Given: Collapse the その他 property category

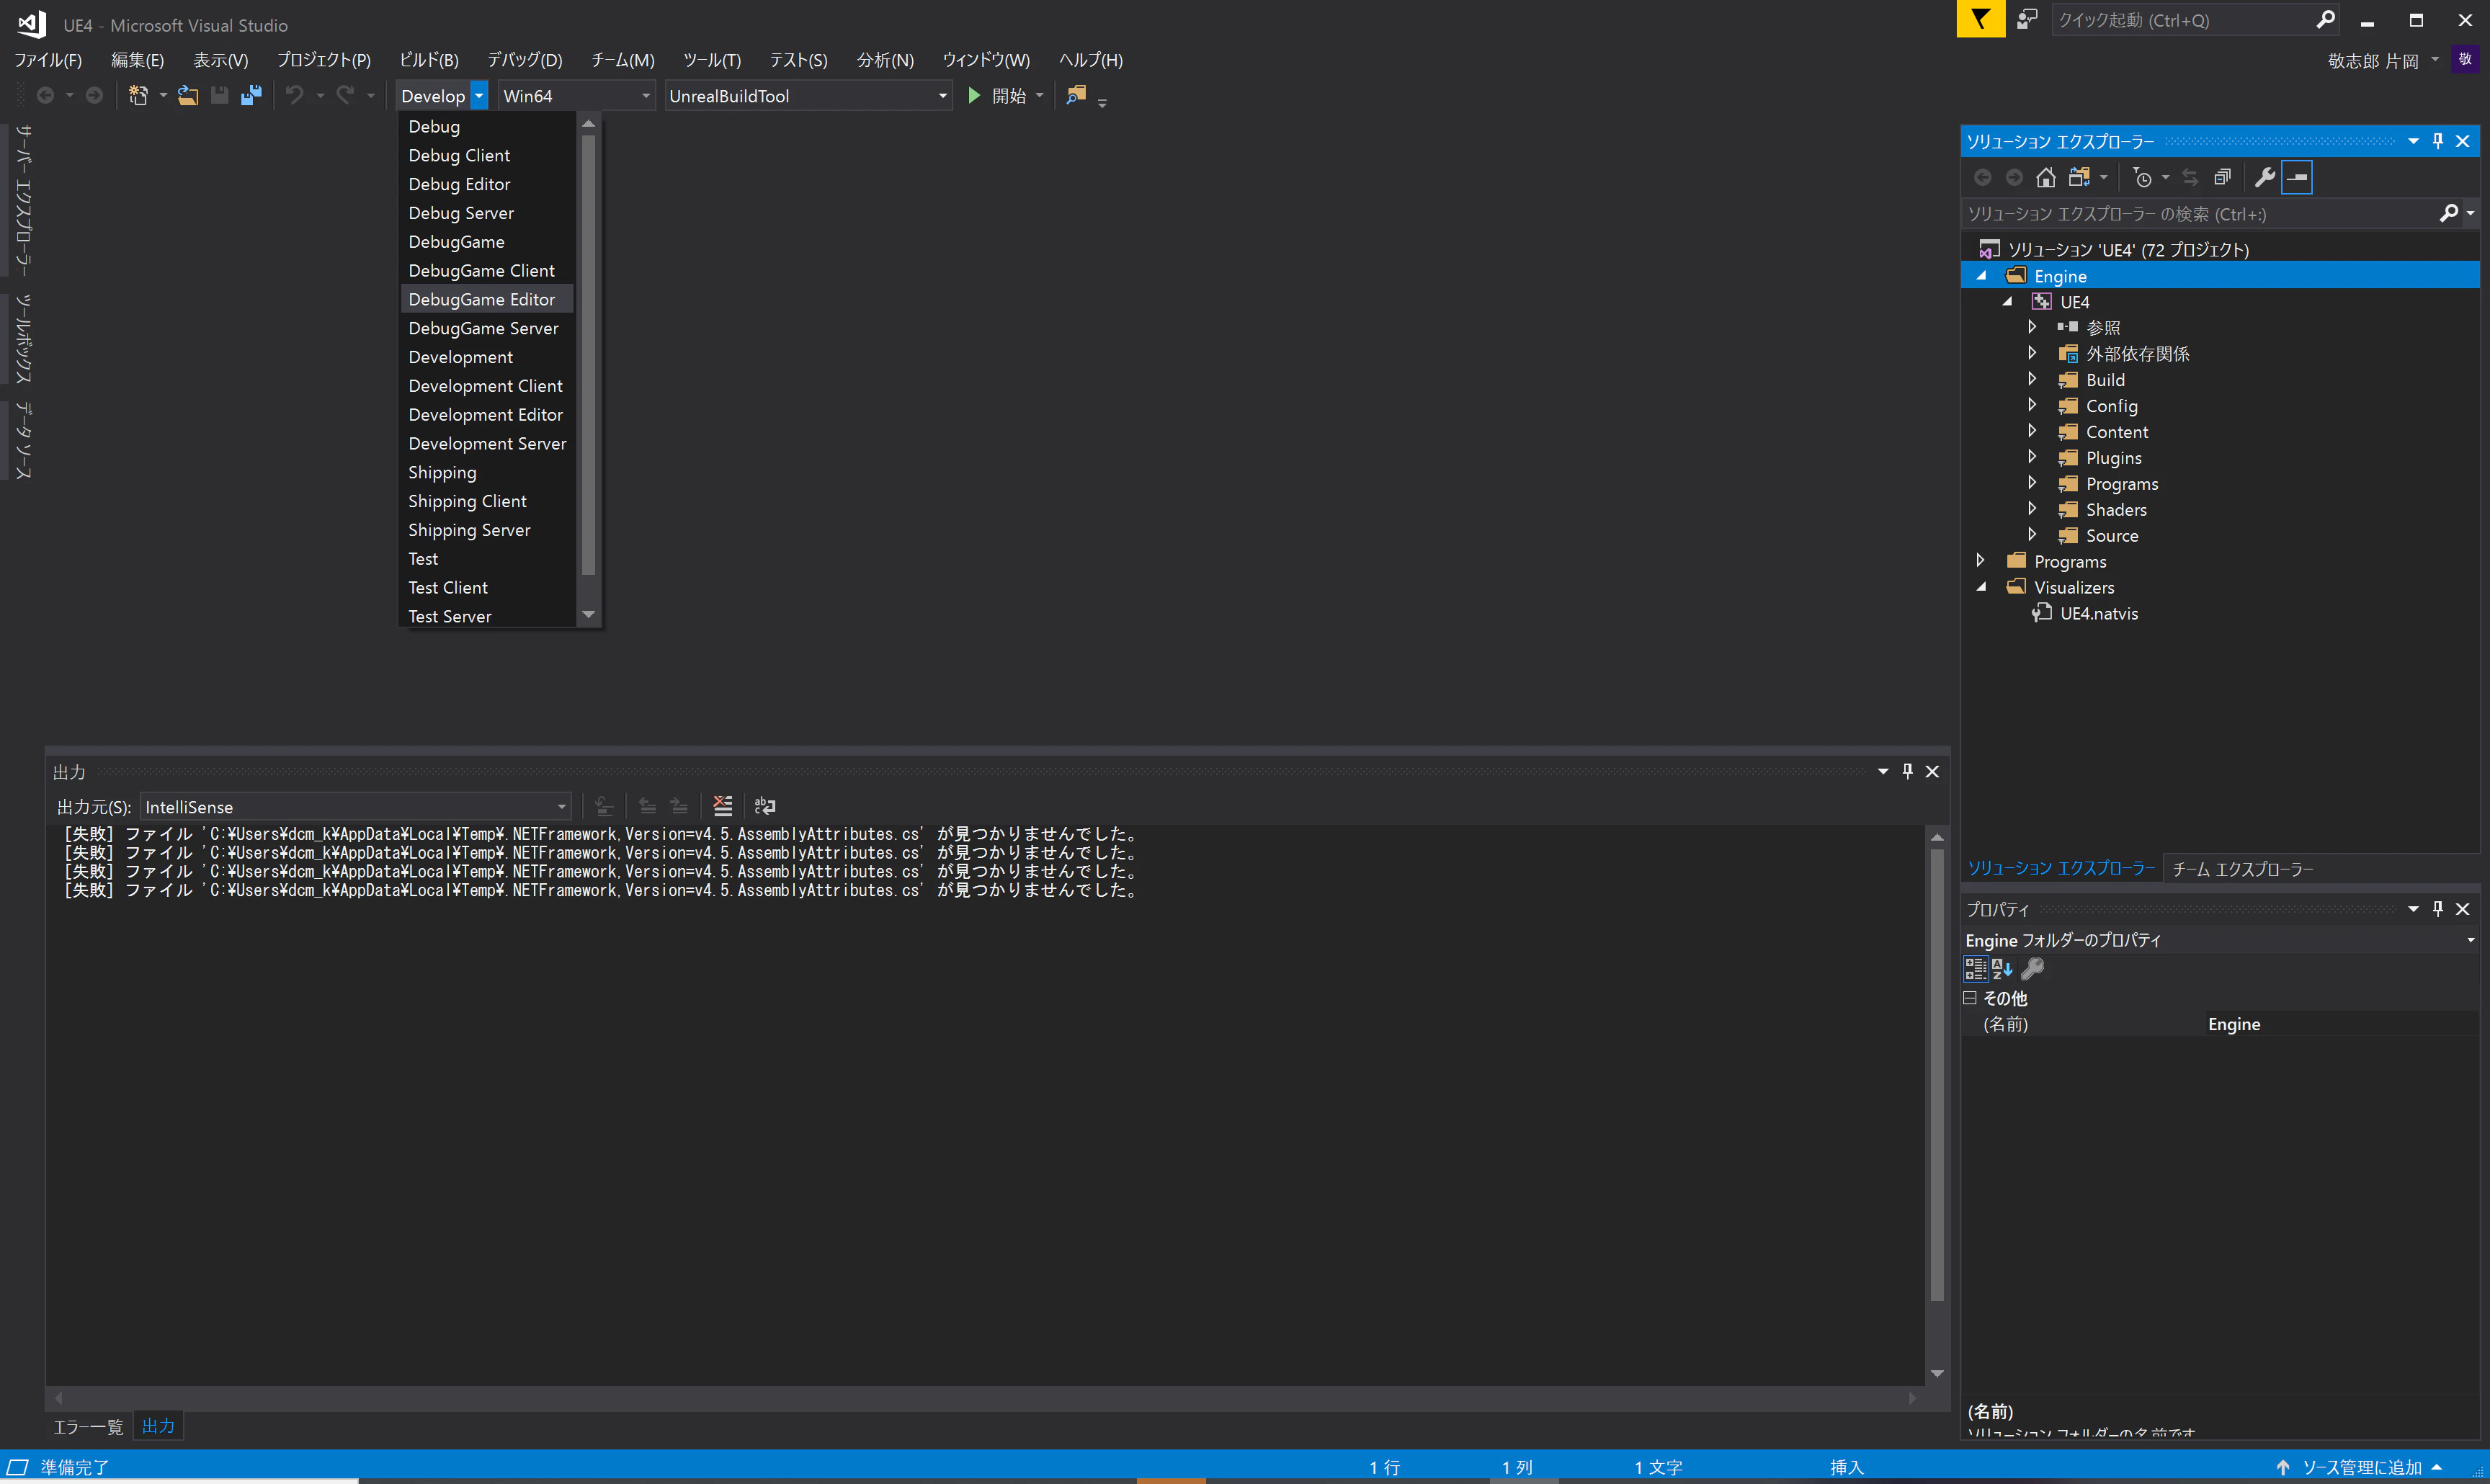Looking at the screenshot, I should 1970,998.
